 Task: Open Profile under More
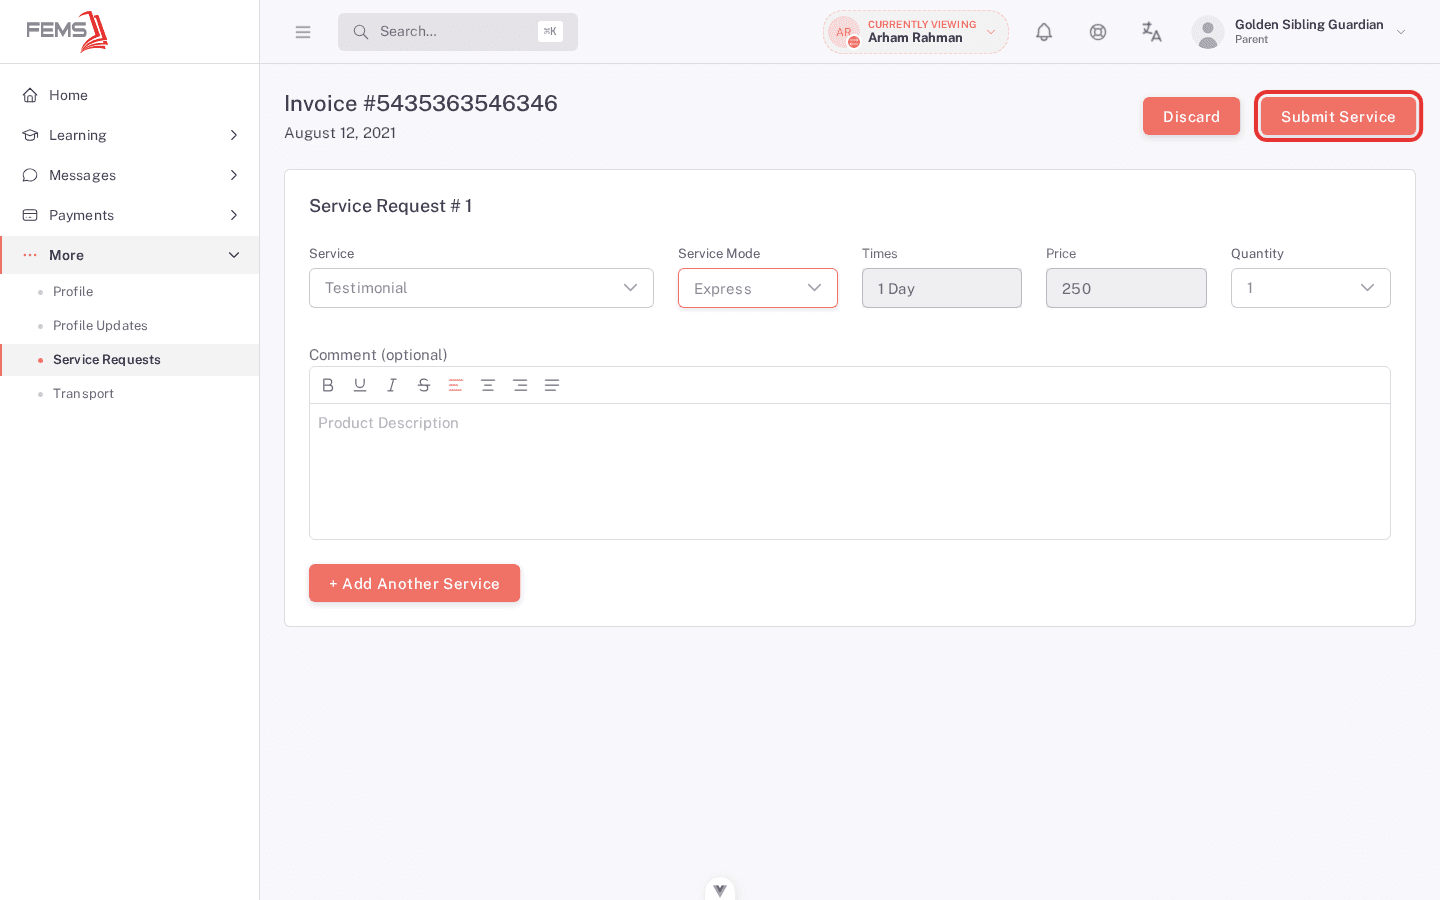(130, 292)
